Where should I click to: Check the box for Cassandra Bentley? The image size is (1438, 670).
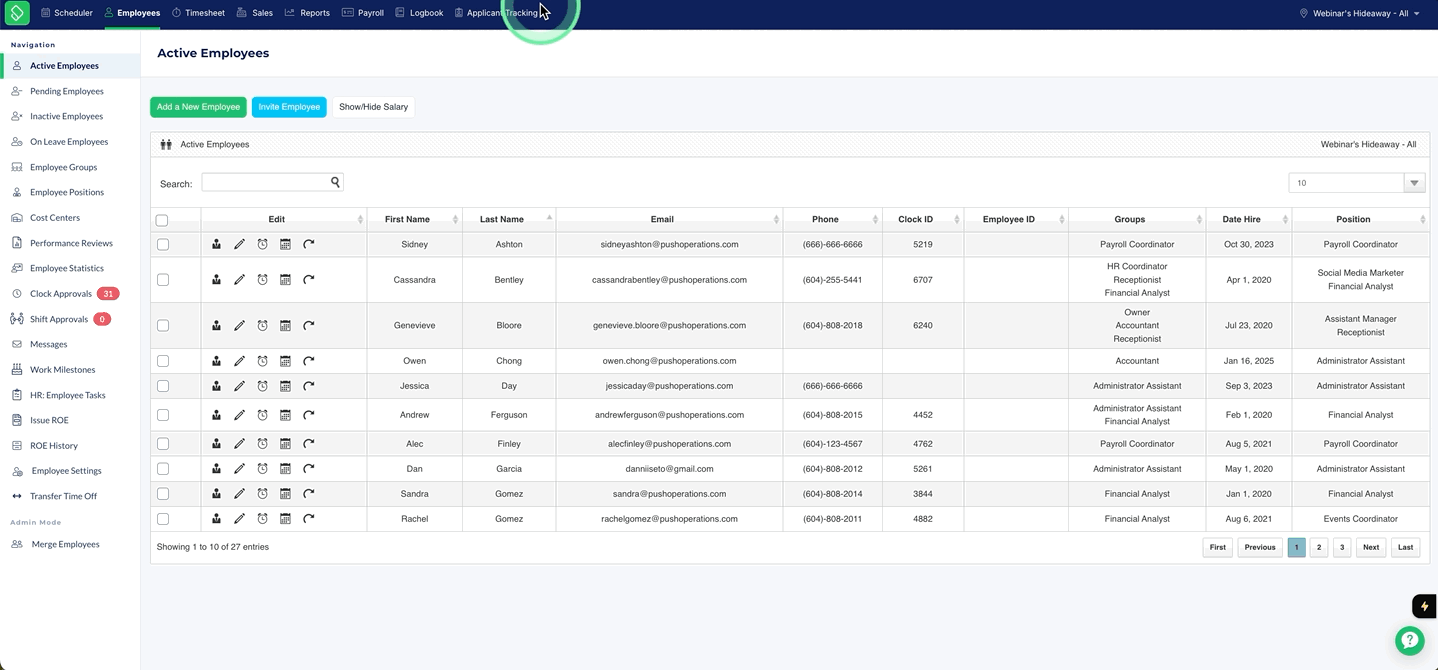coord(163,280)
